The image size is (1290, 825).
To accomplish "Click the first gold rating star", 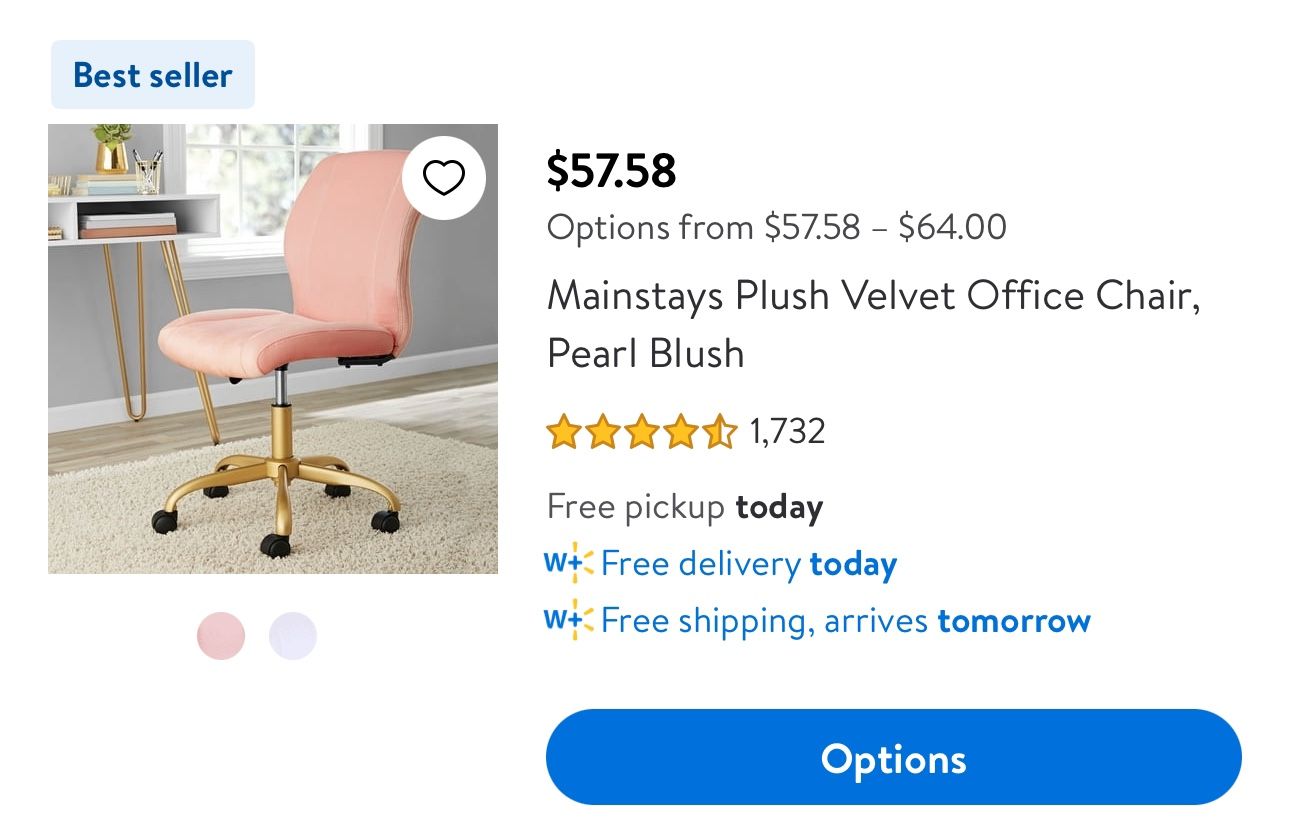I will click(x=564, y=433).
